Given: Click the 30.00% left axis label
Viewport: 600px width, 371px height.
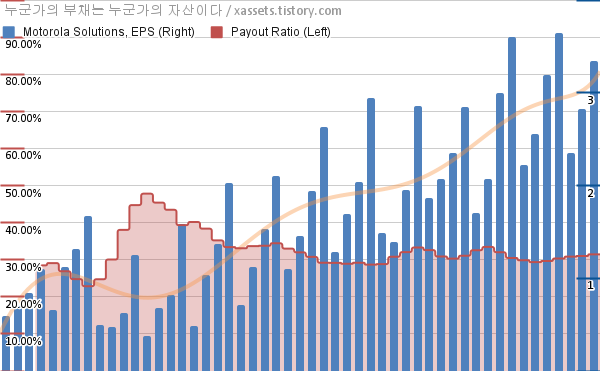Looking at the screenshot, I should click(x=23, y=267).
